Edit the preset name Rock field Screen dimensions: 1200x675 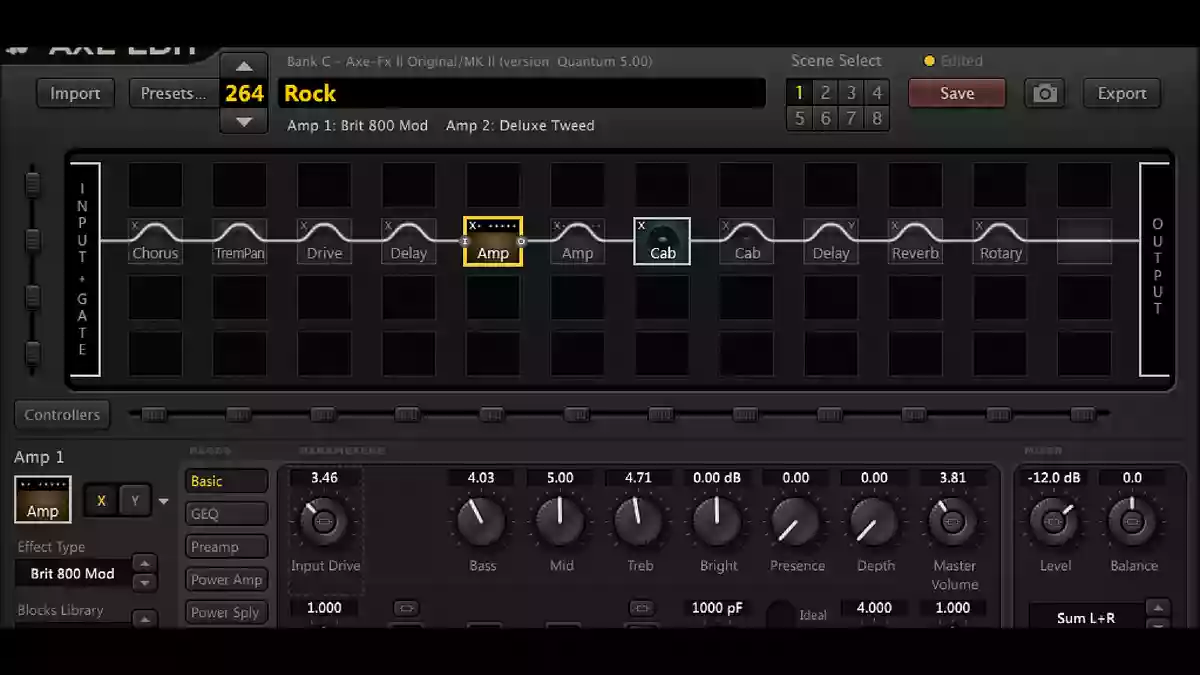(x=522, y=93)
